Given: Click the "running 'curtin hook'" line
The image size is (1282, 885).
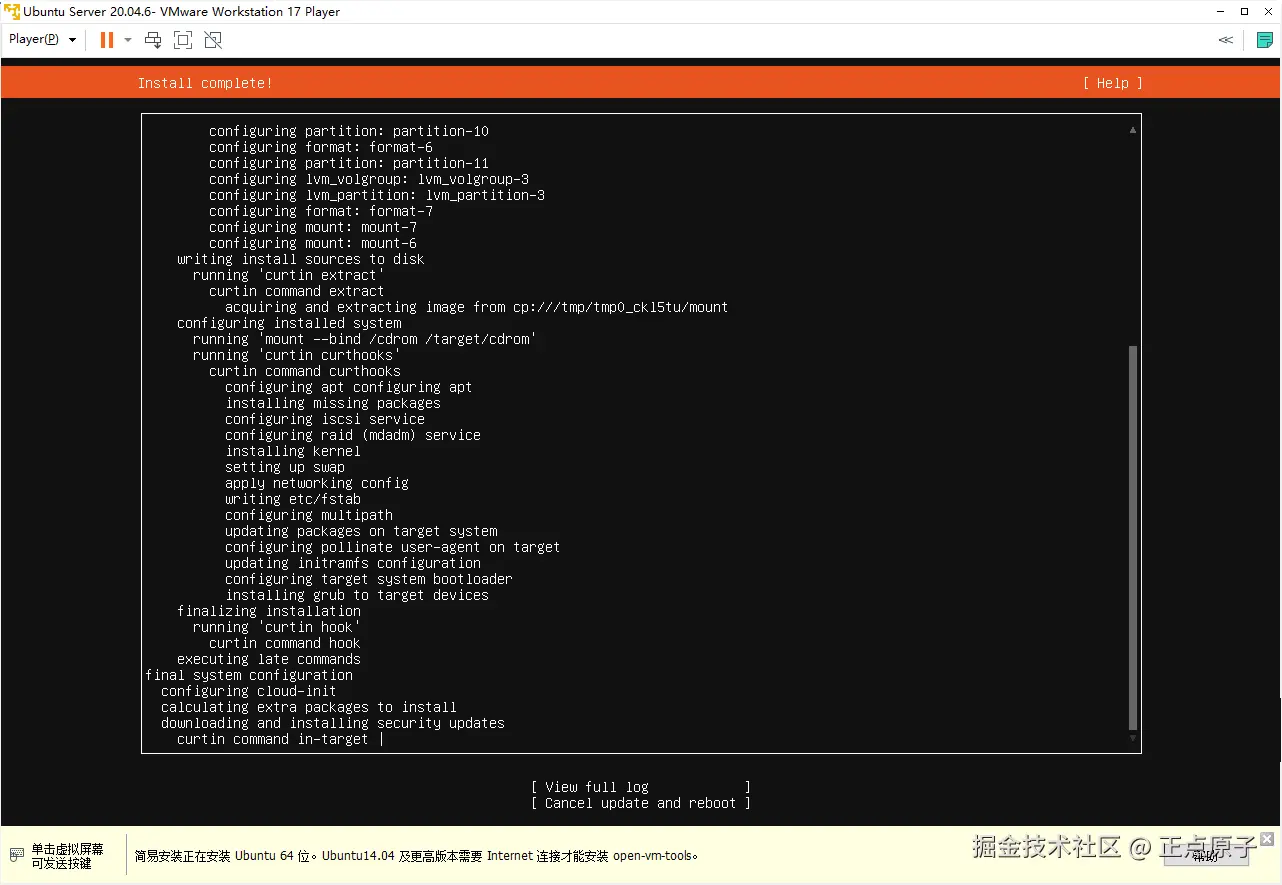Looking at the screenshot, I should click(277, 627).
